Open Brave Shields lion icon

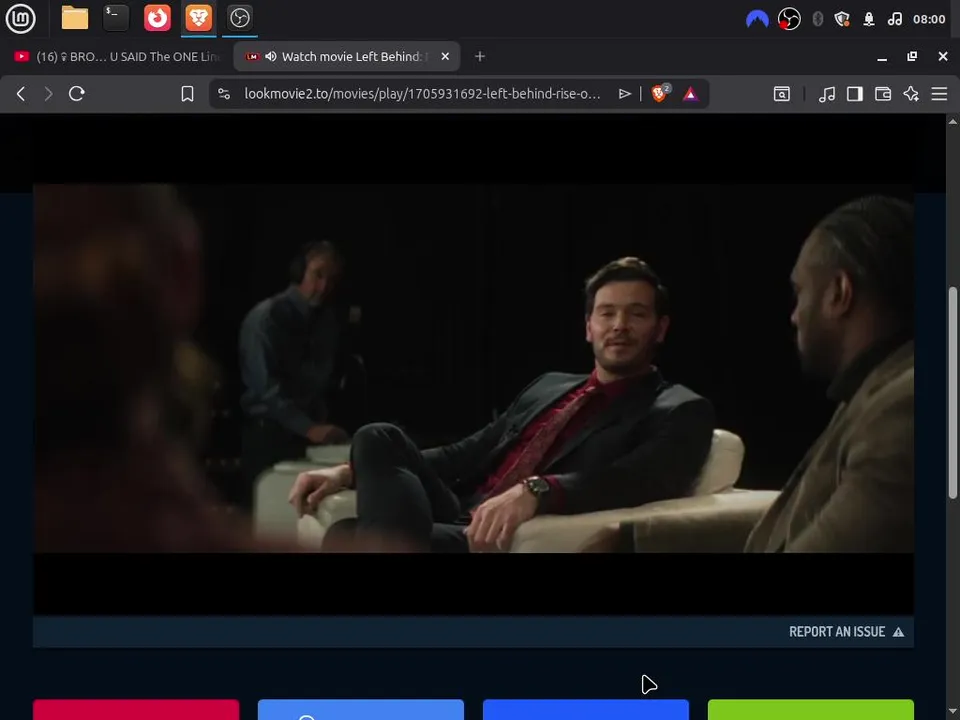tap(660, 93)
